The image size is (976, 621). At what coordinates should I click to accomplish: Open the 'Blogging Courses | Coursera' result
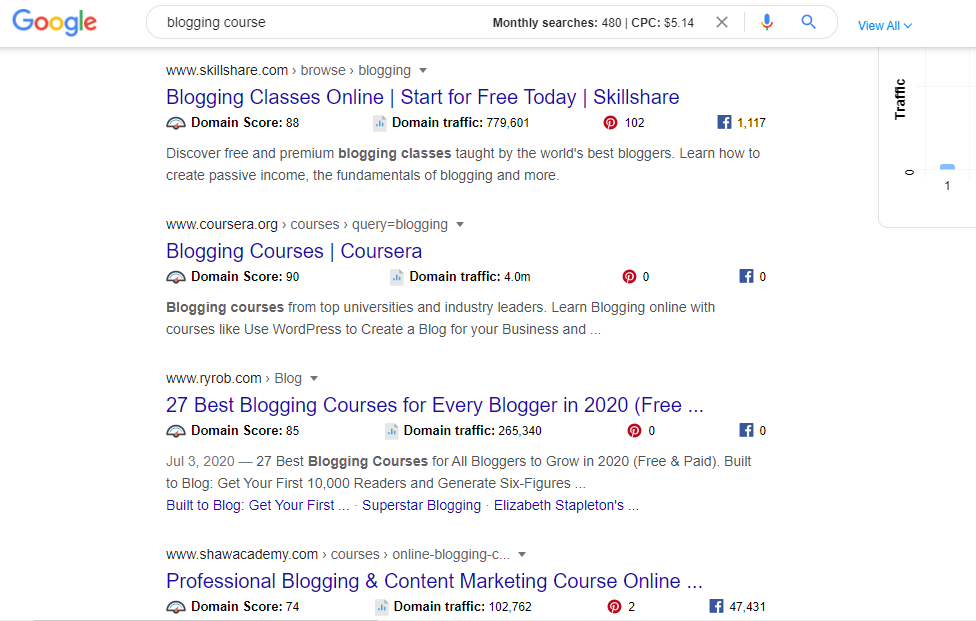[294, 251]
